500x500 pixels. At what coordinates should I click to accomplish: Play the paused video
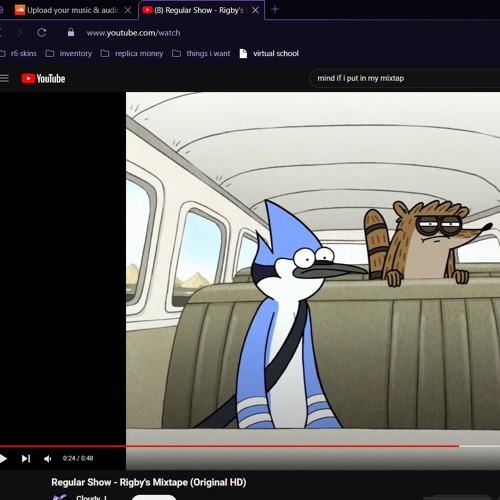point(3,459)
